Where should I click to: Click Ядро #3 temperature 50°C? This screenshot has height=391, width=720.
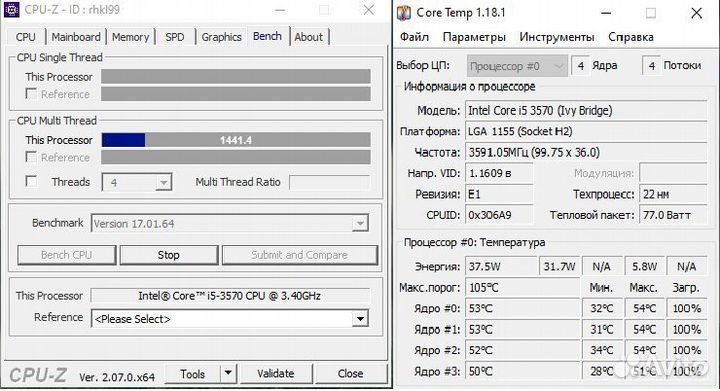pyautogui.click(x=523, y=371)
